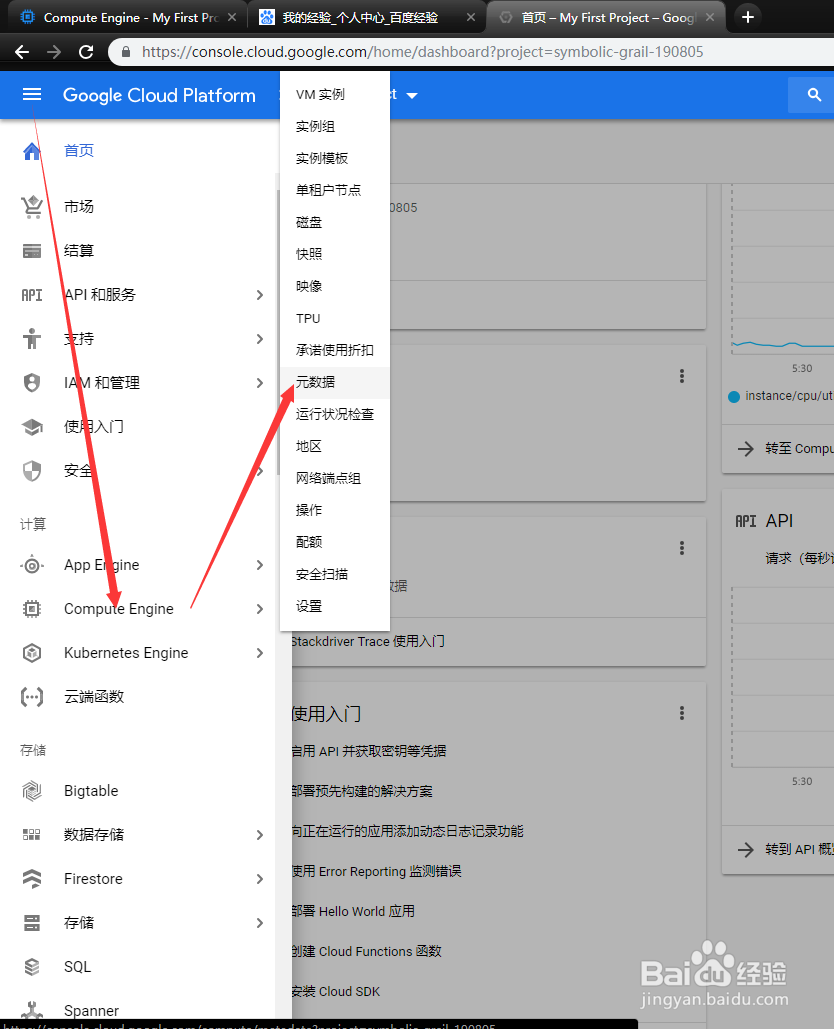The height and width of the screenshot is (1029, 834).
Task: Click the Cloud Functions icon
Action: point(31,697)
